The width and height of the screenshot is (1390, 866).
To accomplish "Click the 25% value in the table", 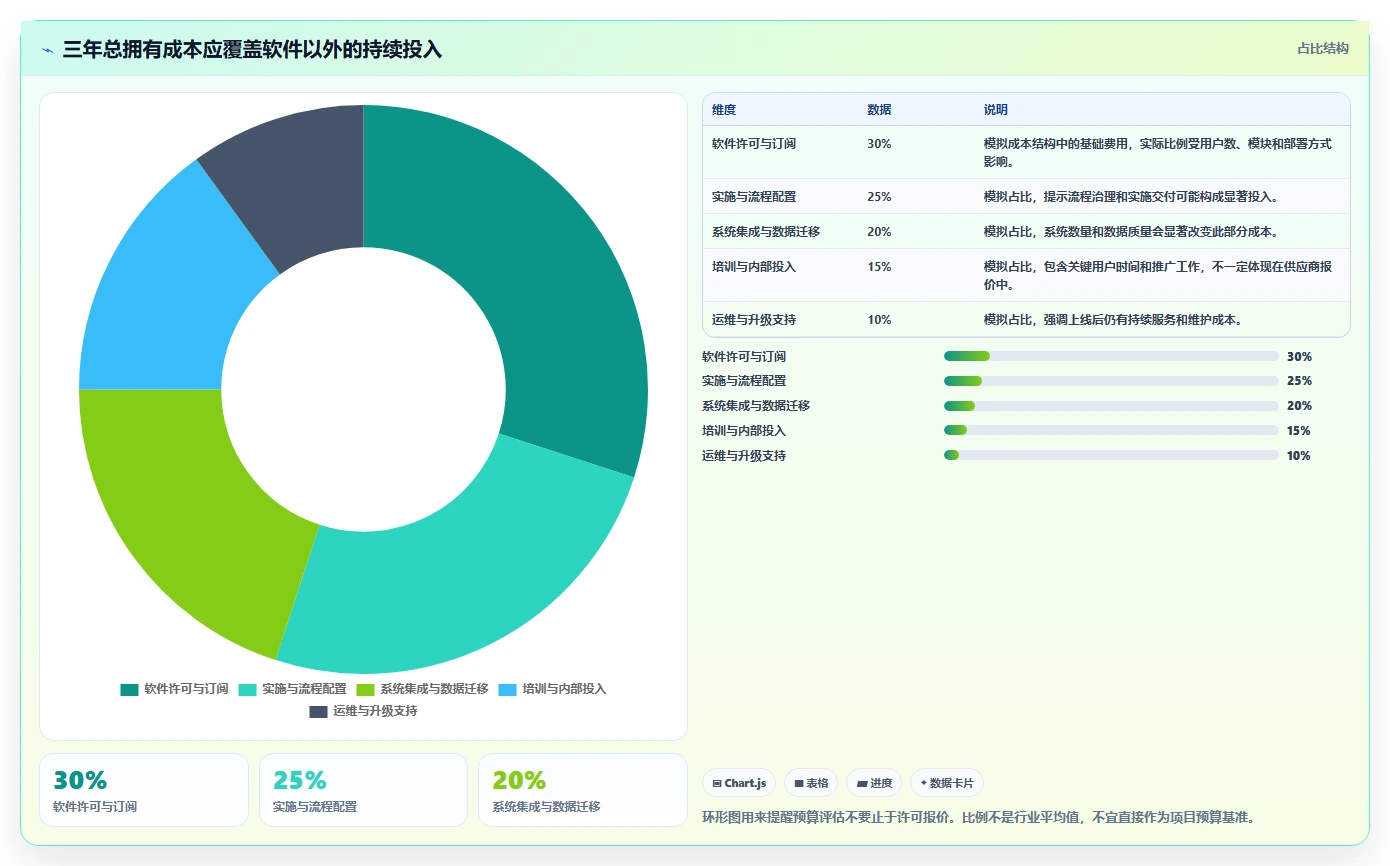I will click(879, 197).
